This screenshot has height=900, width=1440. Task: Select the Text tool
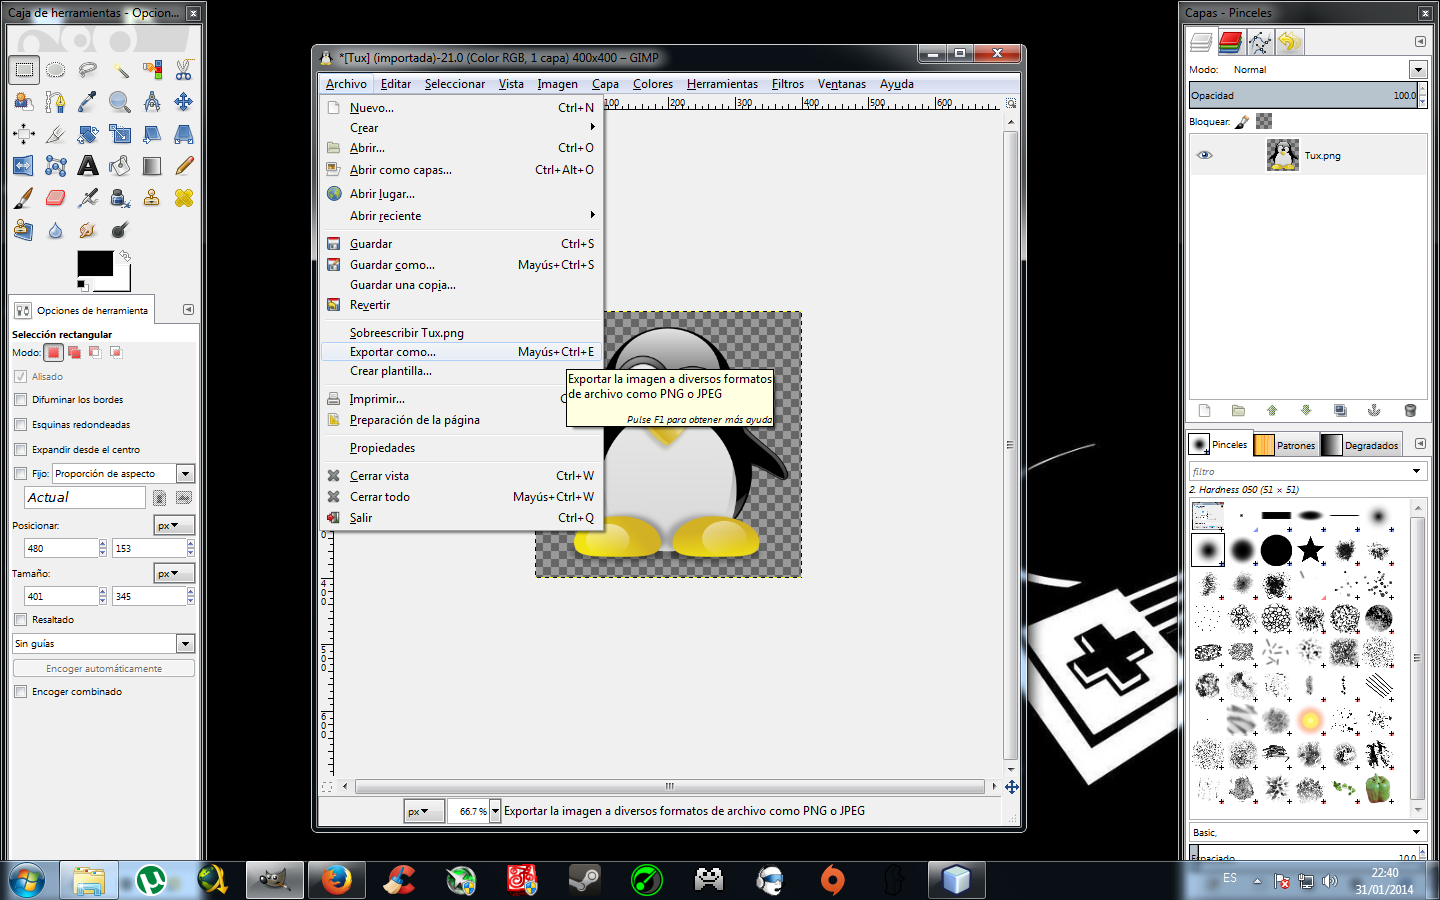(x=88, y=166)
